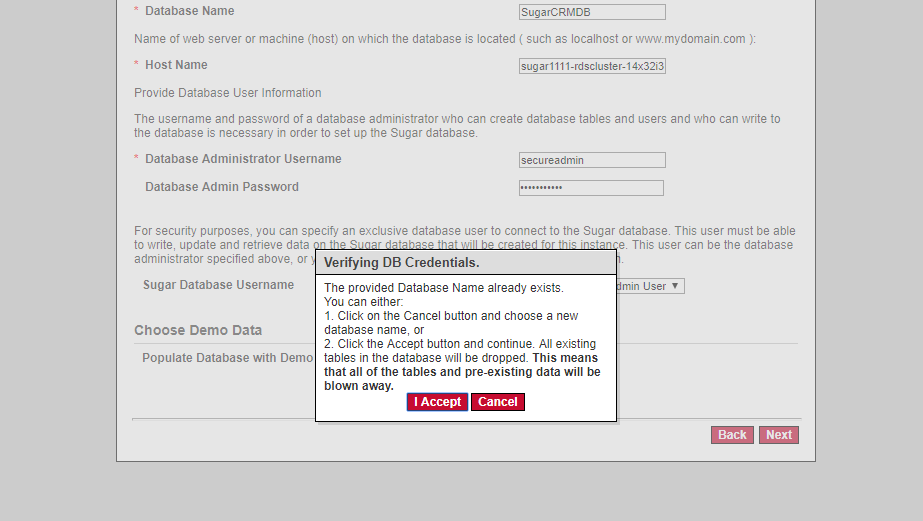Image resolution: width=923 pixels, height=521 pixels.
Task: Click the bold data loss warning text
Action: 462,372
